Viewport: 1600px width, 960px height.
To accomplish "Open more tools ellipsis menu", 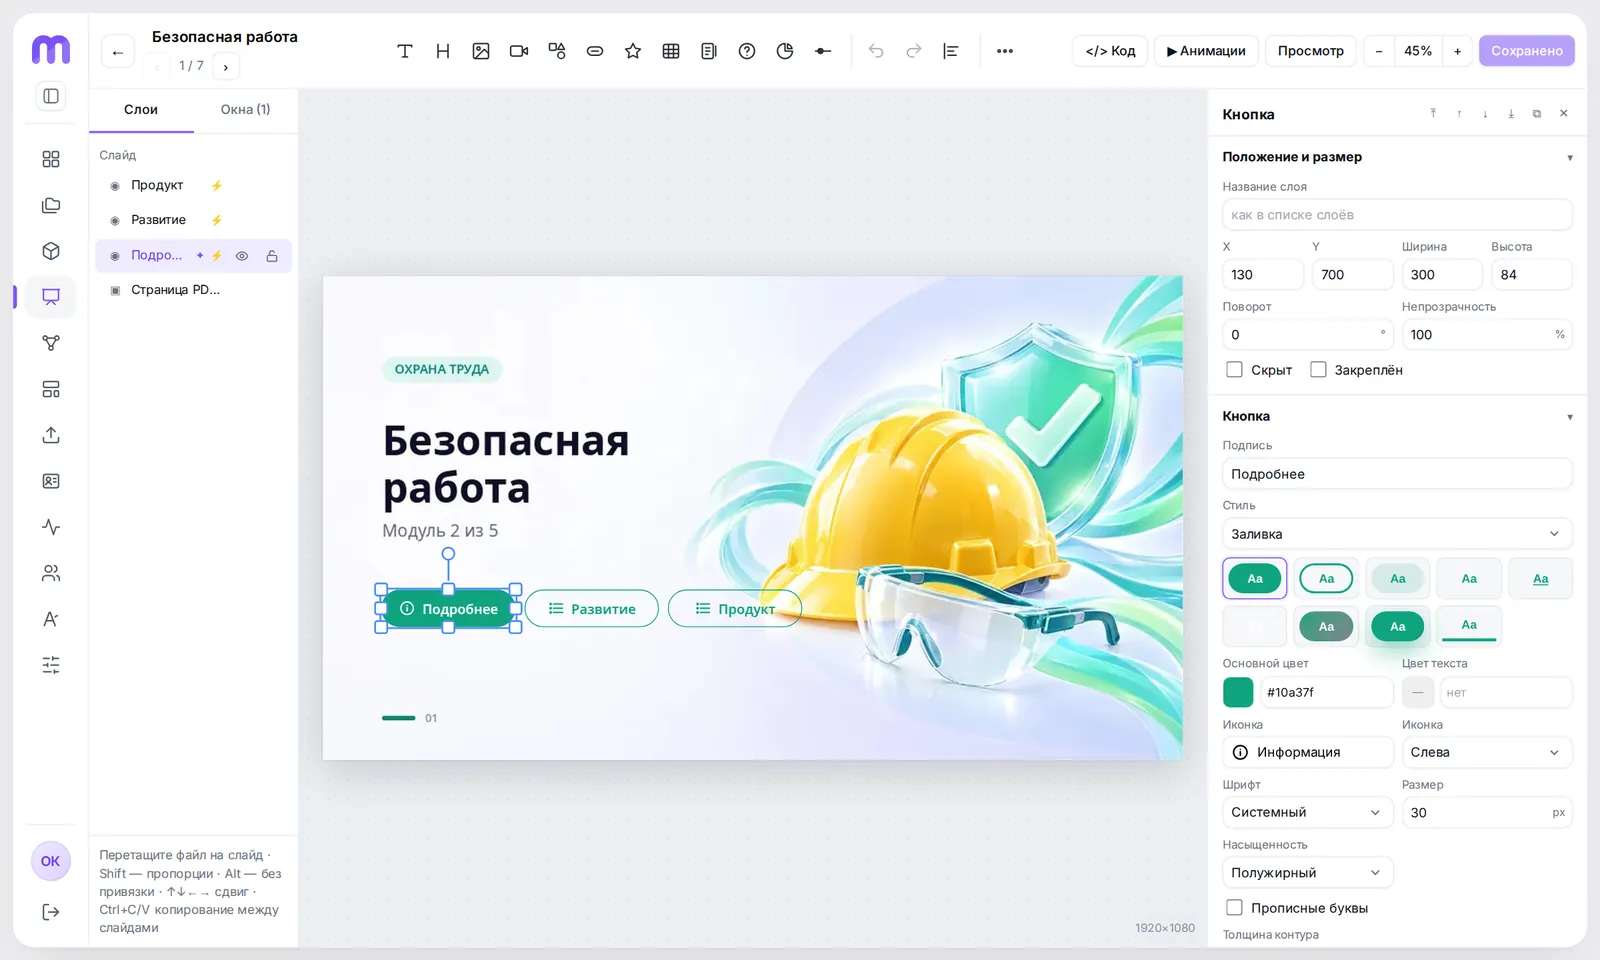I will pyautogui.click(x=1005, y=51).
